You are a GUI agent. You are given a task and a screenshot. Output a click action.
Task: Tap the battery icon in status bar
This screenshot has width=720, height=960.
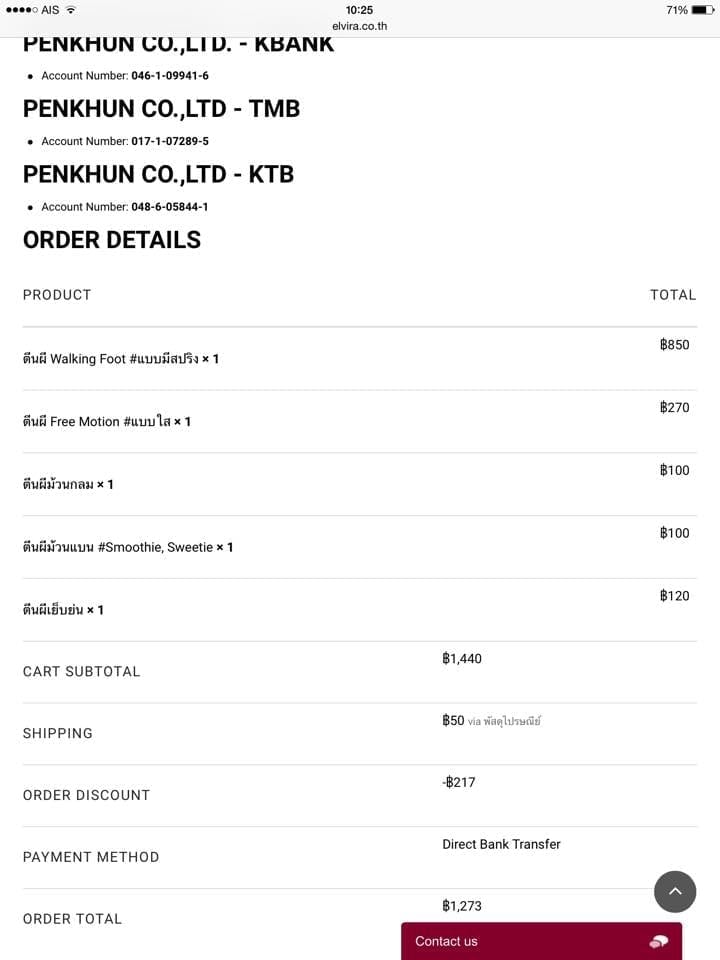point(703,10)
